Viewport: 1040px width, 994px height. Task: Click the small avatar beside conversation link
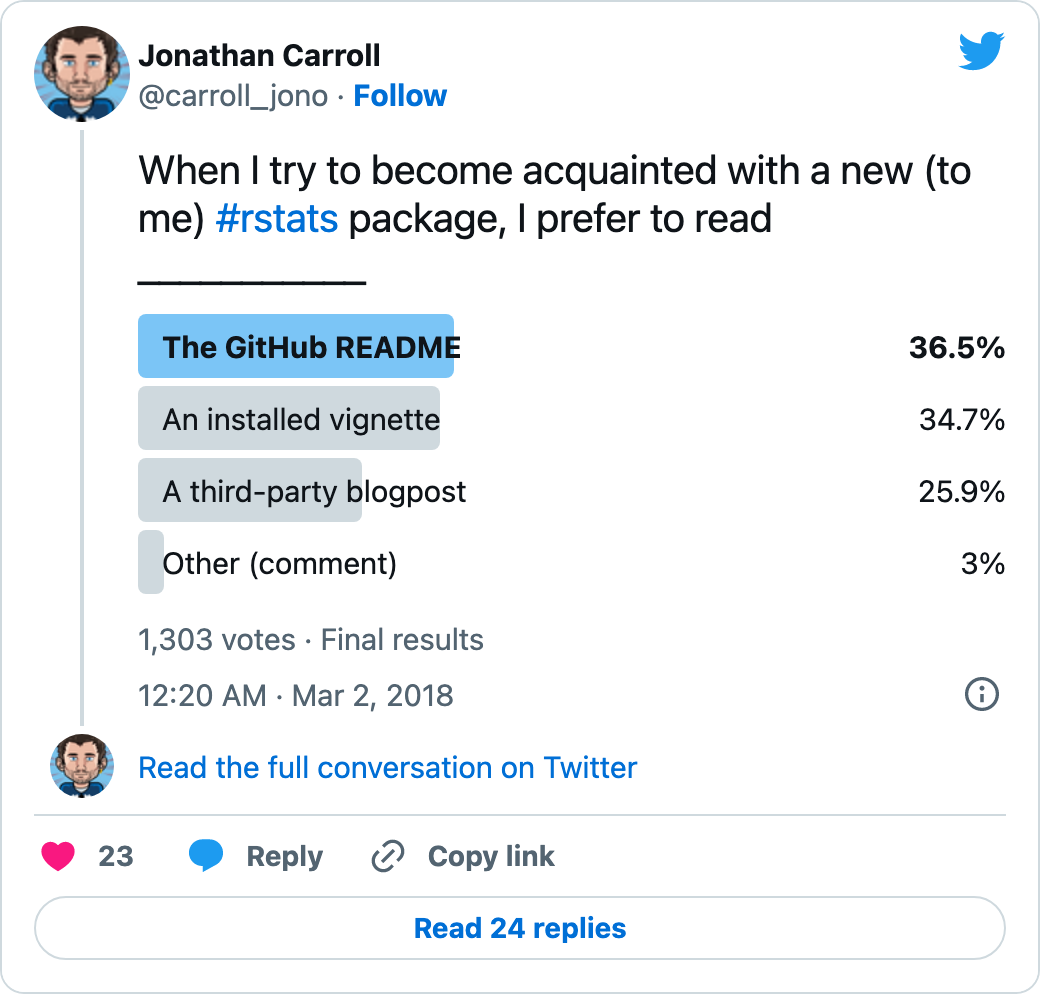(x=82, y=766)
